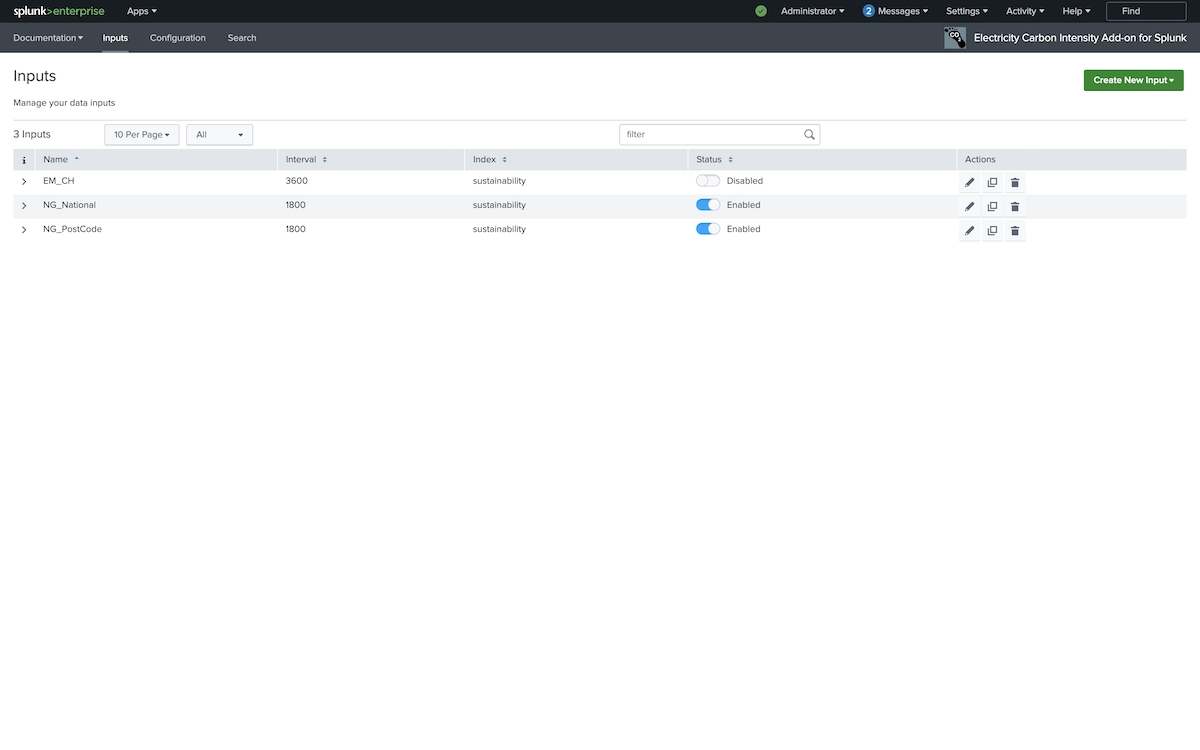This screenshot has width=1200, height=750.
Task: Enable the EM_CH input toggle
Action: (708, 181)
